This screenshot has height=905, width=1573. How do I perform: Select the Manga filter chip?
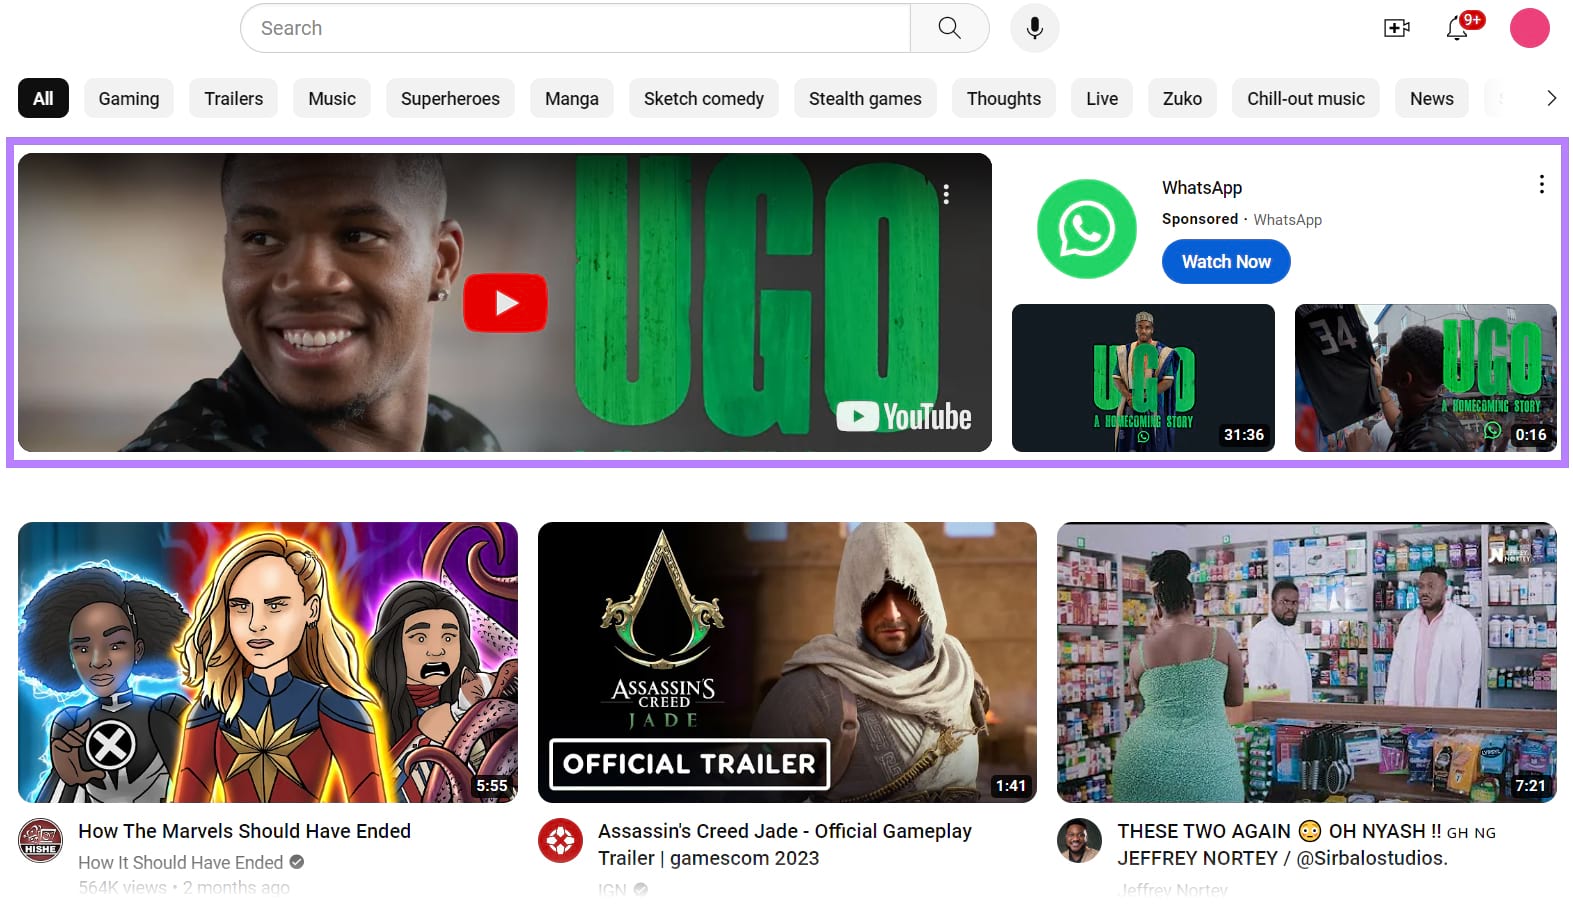[572, 98]
